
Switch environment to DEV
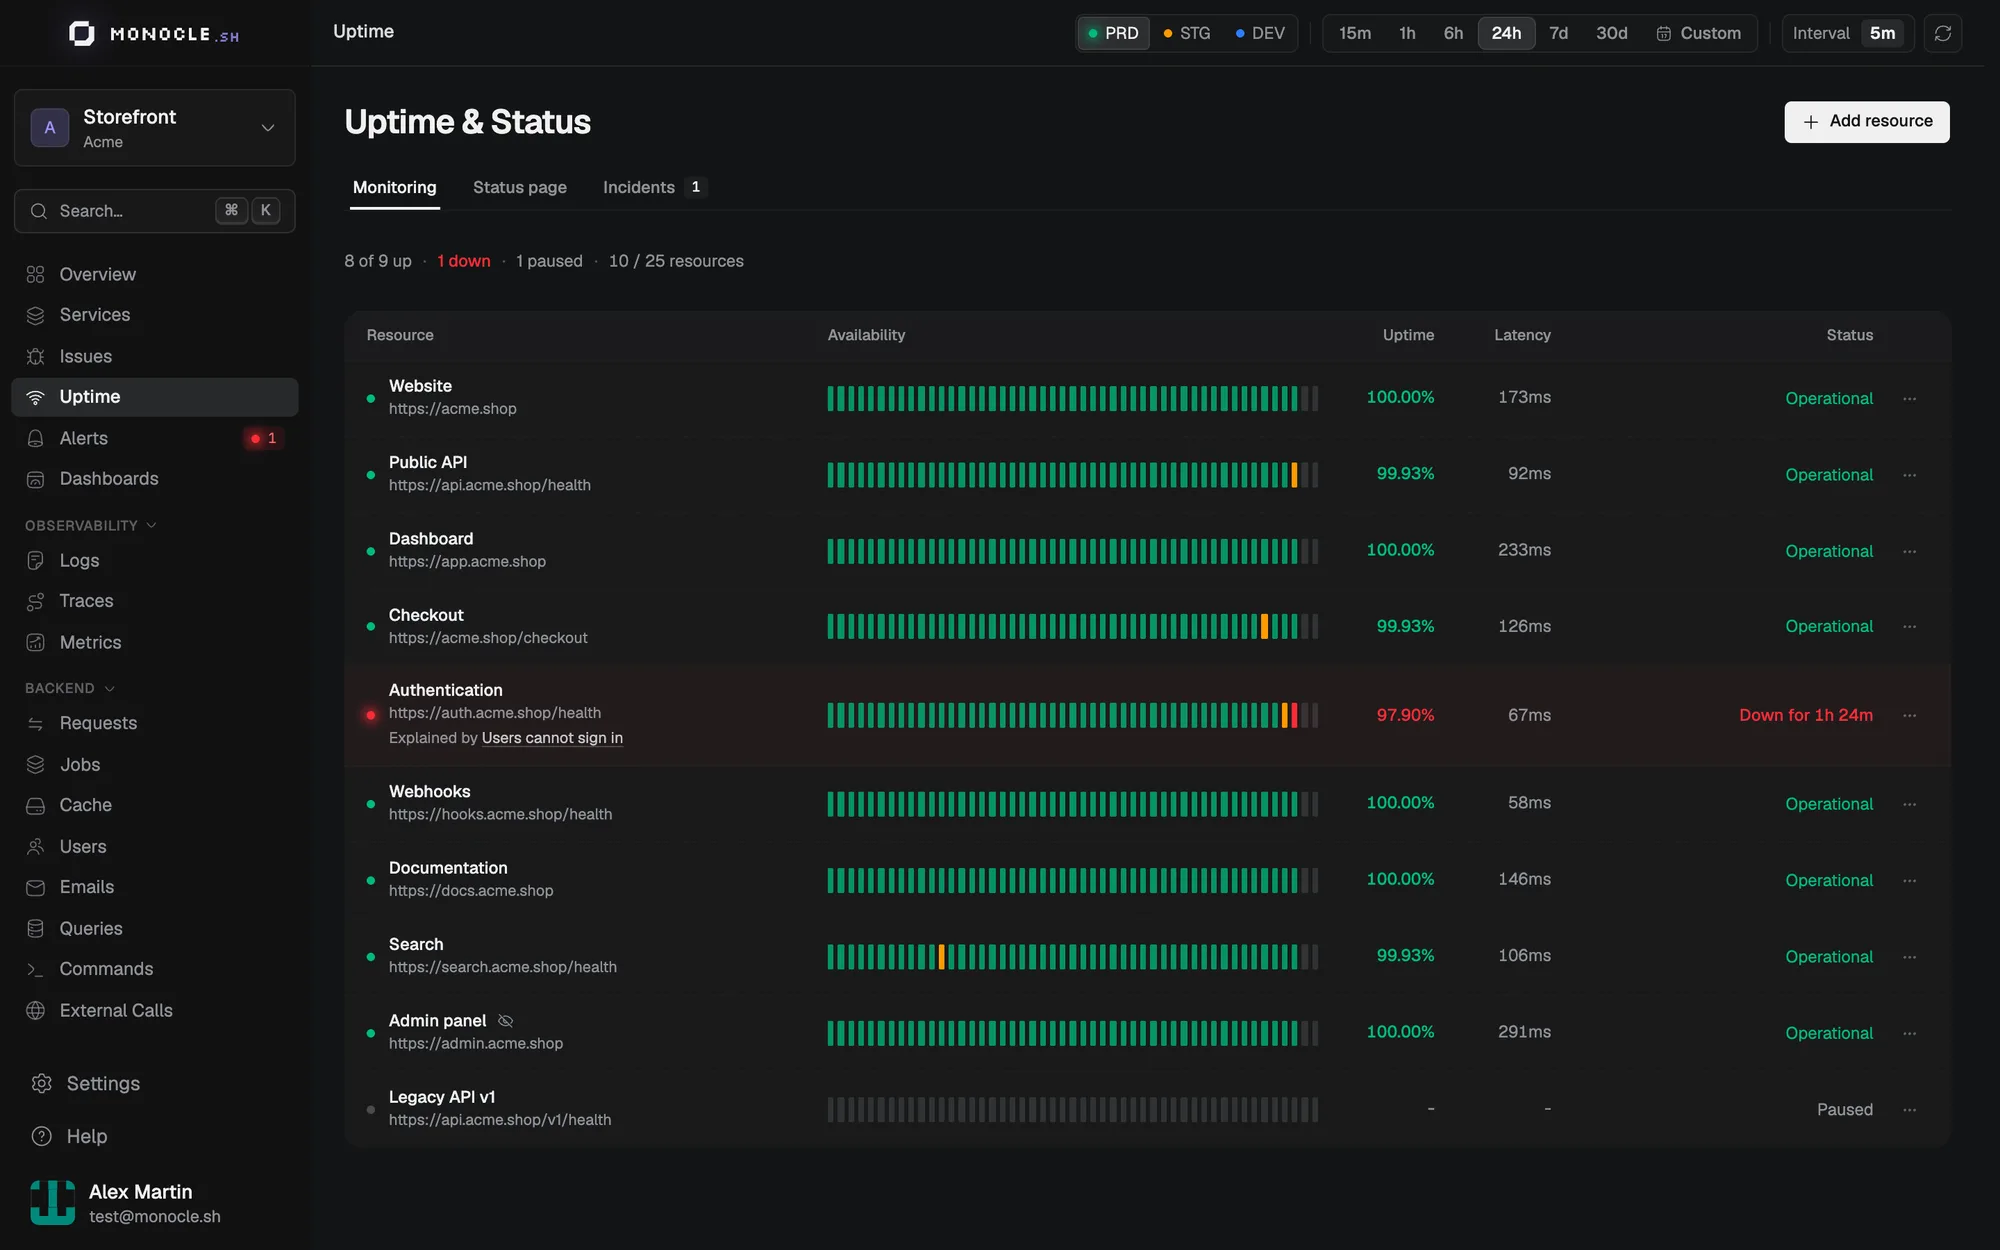tap(1260, 33)
